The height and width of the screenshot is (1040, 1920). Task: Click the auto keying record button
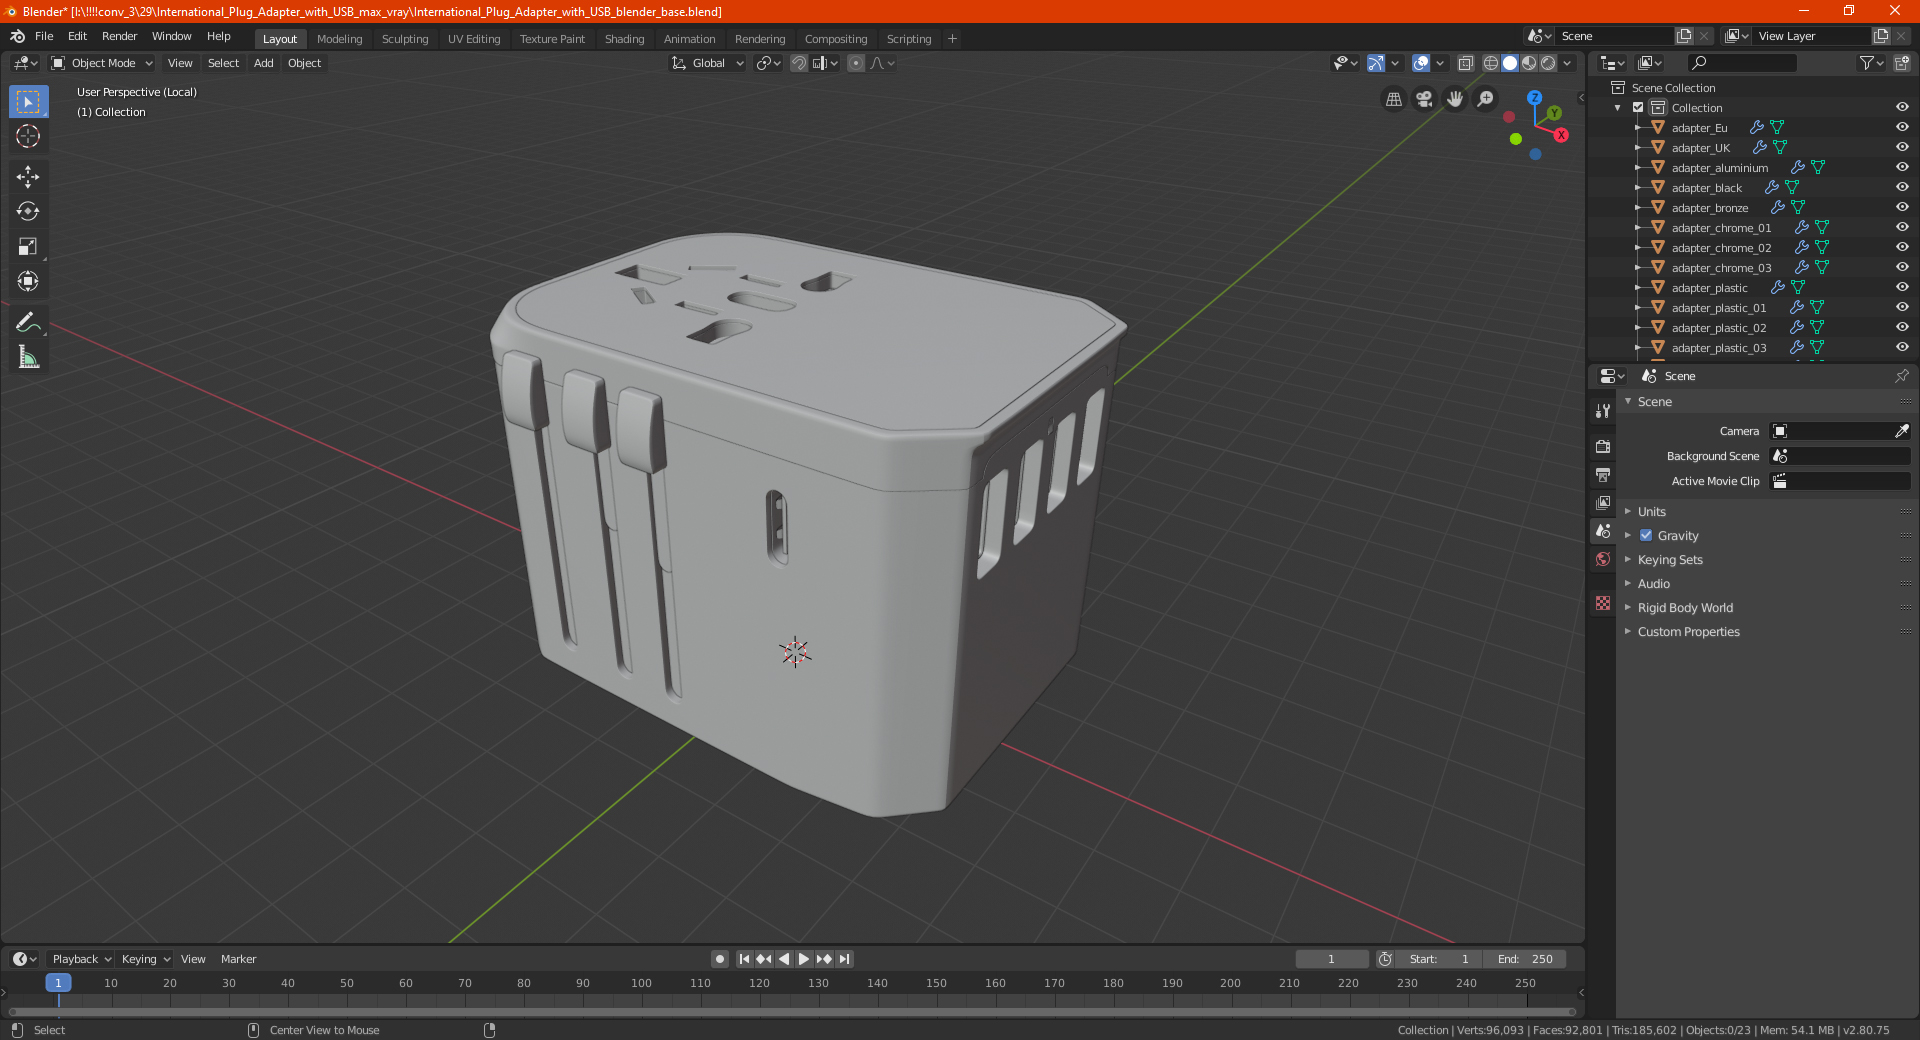pyautogui.click(x=719, y=959)
